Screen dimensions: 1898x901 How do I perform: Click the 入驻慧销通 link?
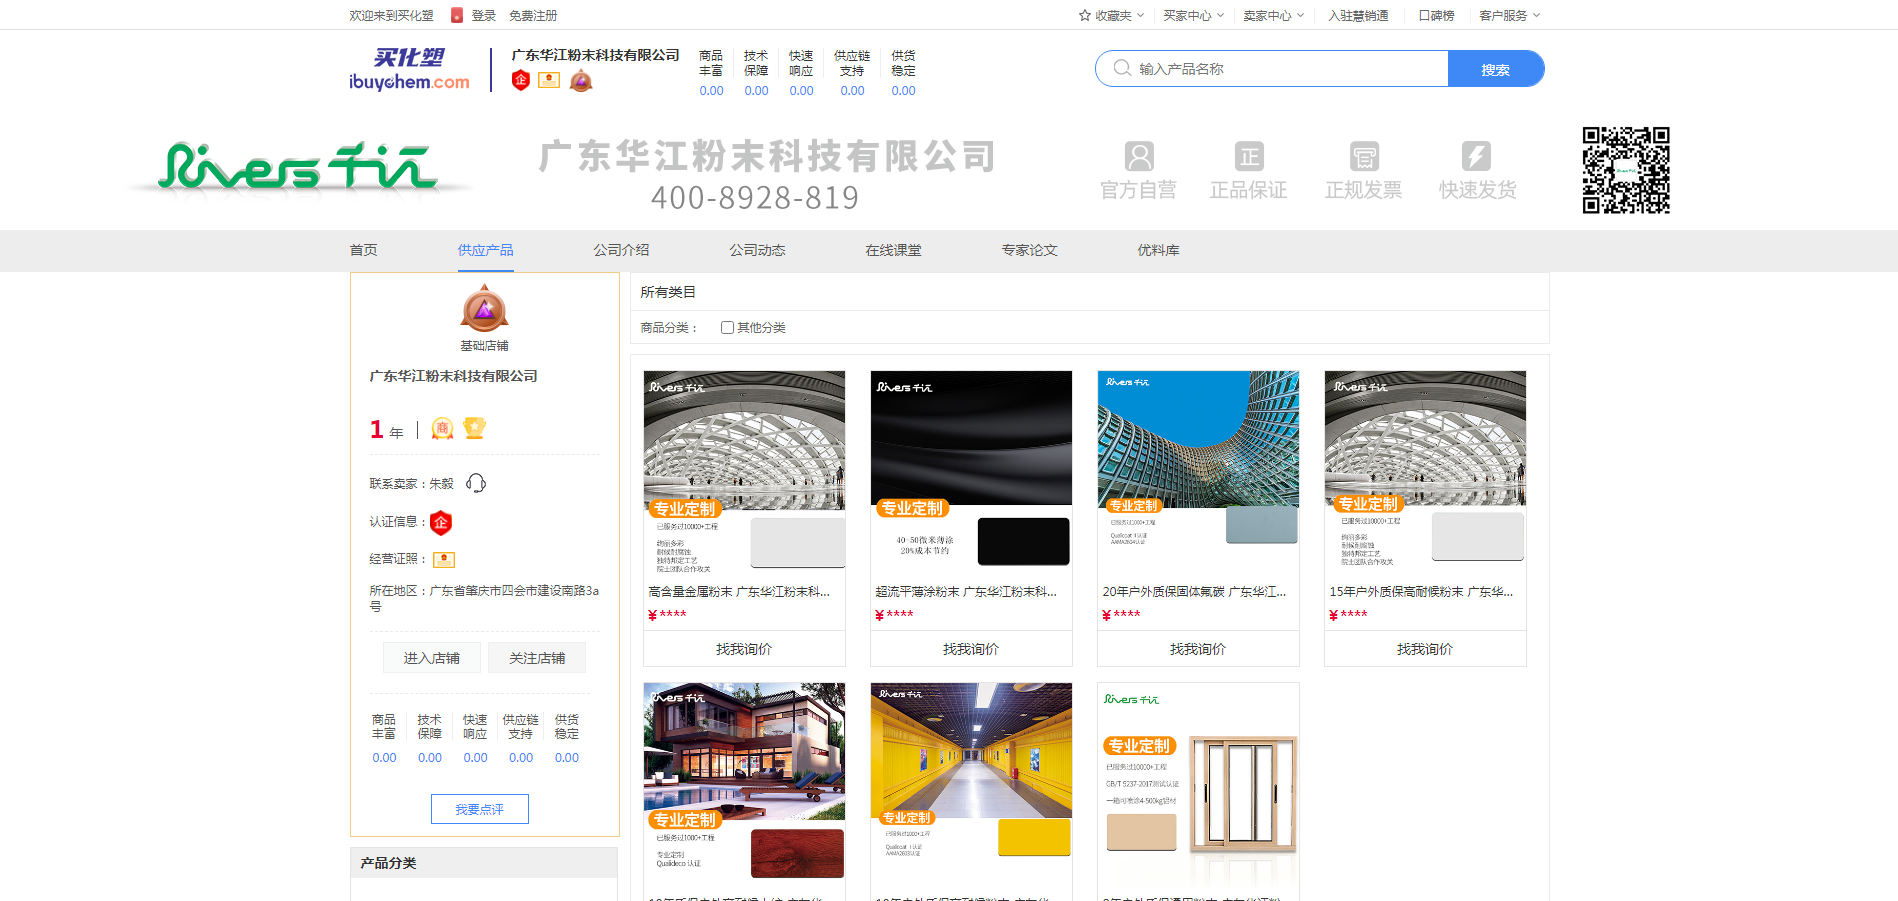[1358, 15]
